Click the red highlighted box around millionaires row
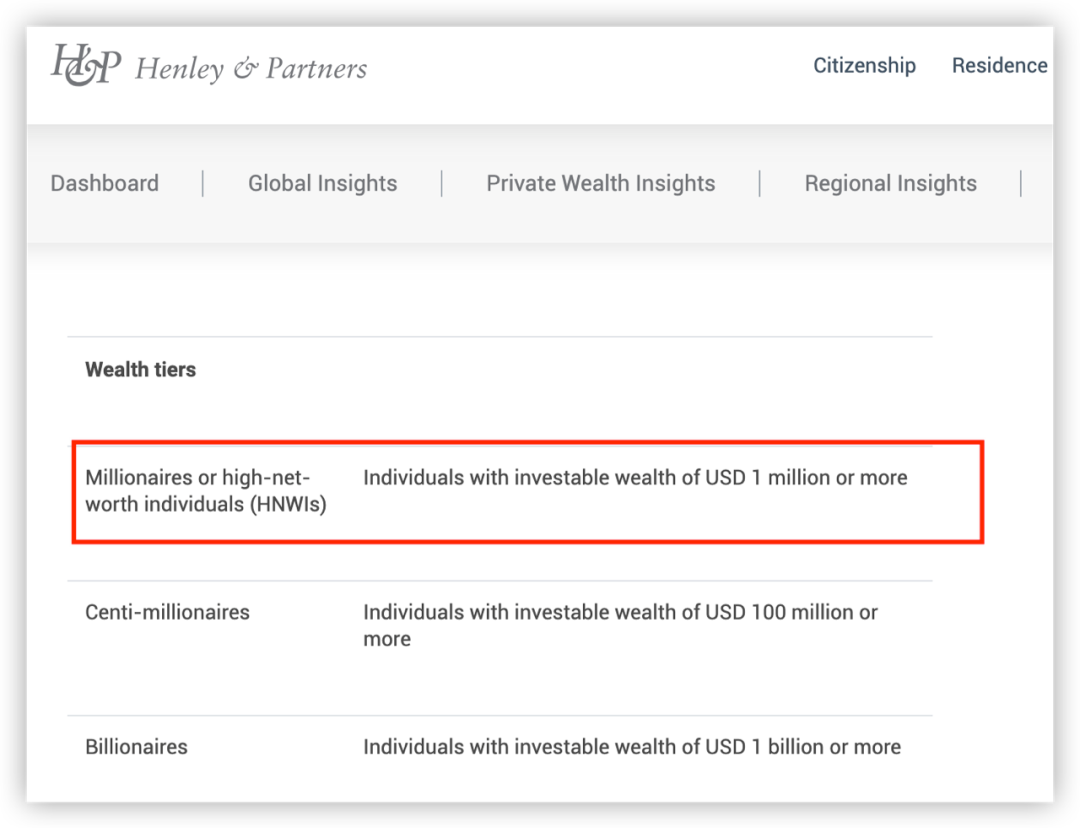The image size is (1080, 828). [528, 492]
